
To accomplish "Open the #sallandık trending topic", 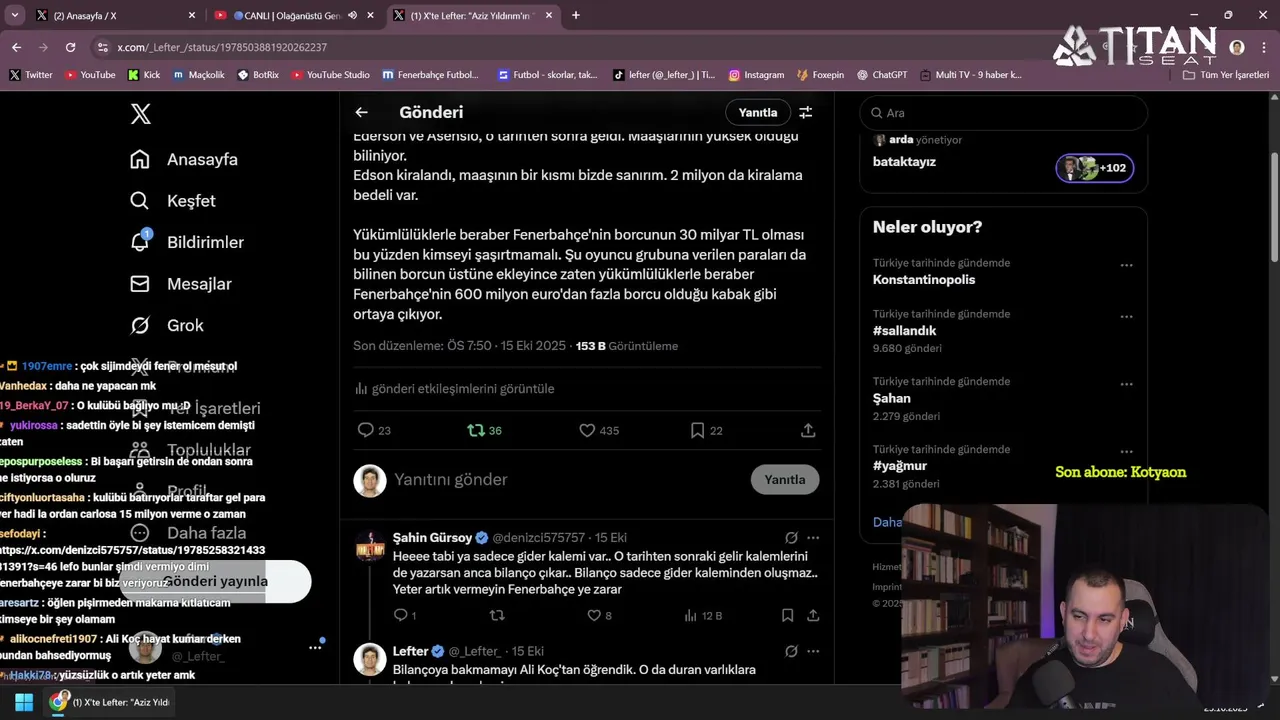I will (905, 331).
